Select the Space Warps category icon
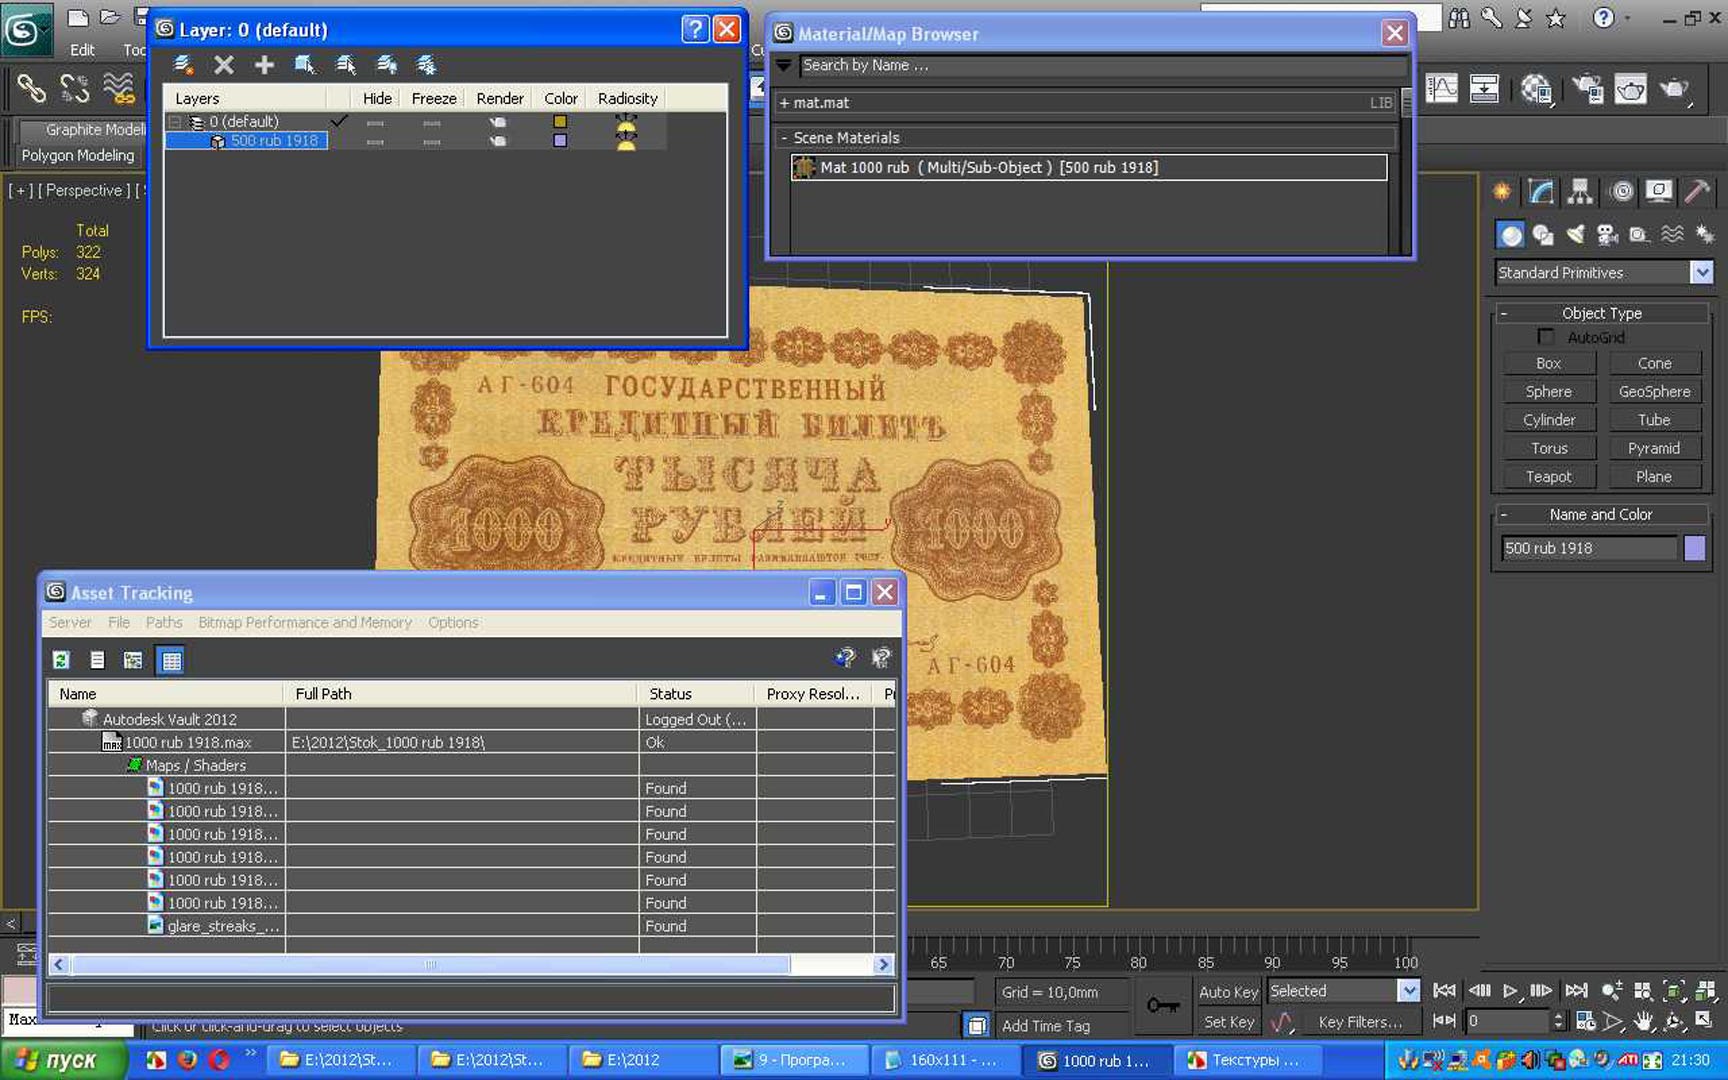Image resolution: width=1728 pixels, height=1080 pixels. 1672,235
